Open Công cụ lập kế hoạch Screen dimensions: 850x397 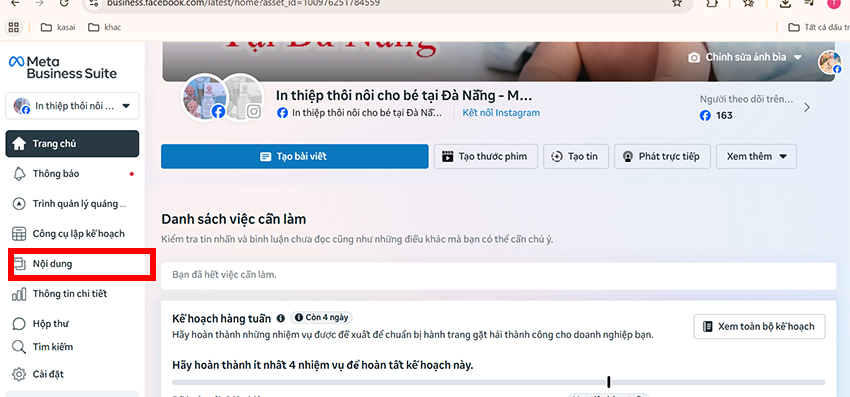pyautogui.click(x=72, y=234)
